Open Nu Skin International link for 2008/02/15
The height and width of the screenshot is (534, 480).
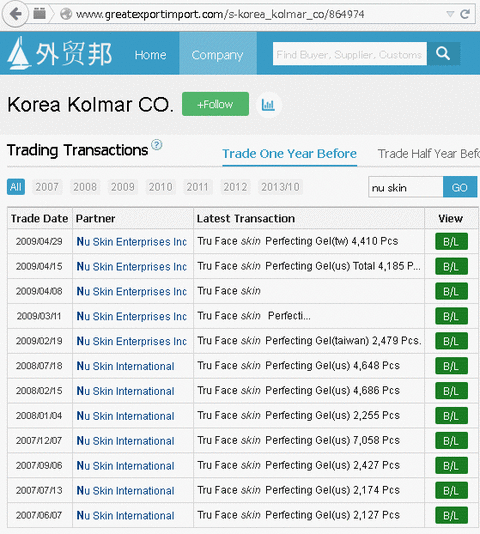coord(125,391)
